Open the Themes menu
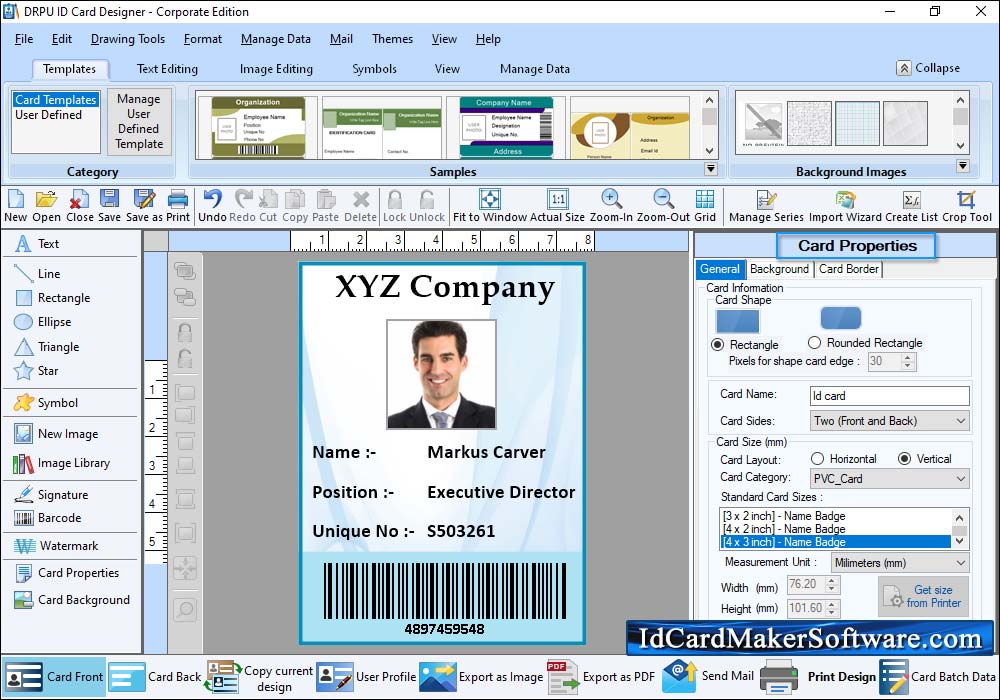This screenshot has width=1000, height=700. [x=392, y=39]
